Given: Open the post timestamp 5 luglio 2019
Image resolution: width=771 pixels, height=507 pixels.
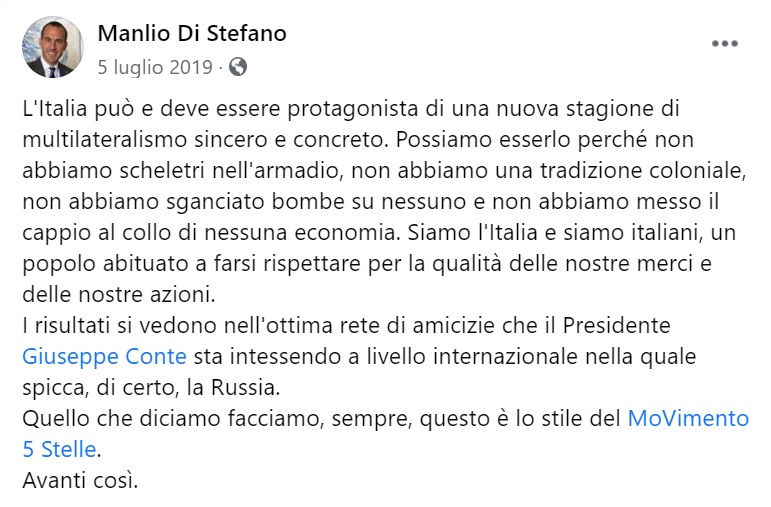Looking at the screenshot, I should click(x=155, y=67).
